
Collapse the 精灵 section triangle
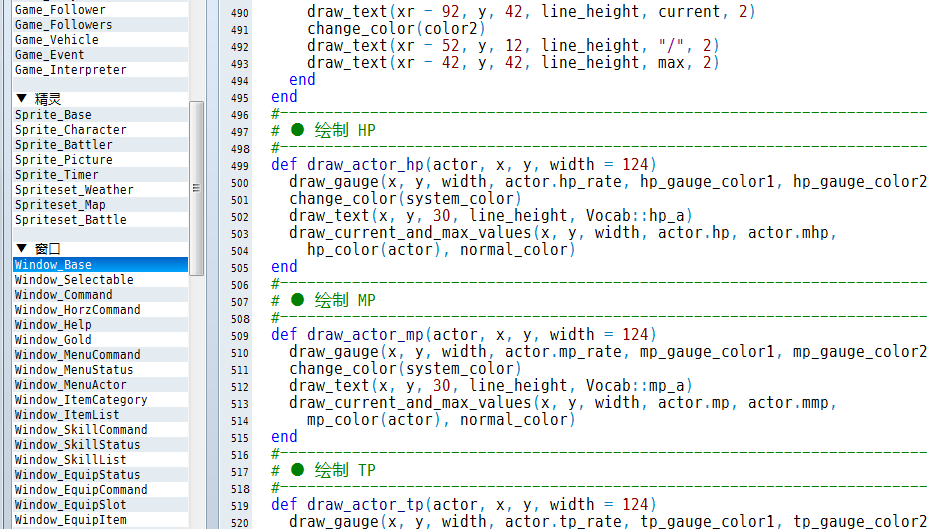click(21, 98)
